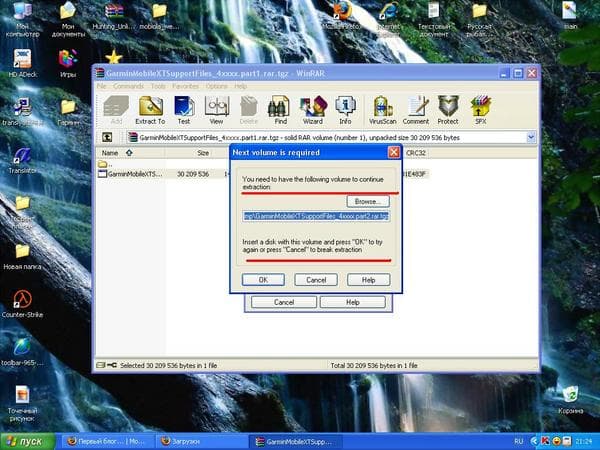
Task: Go up one folder level icon
Action: [x=108, y=137]
